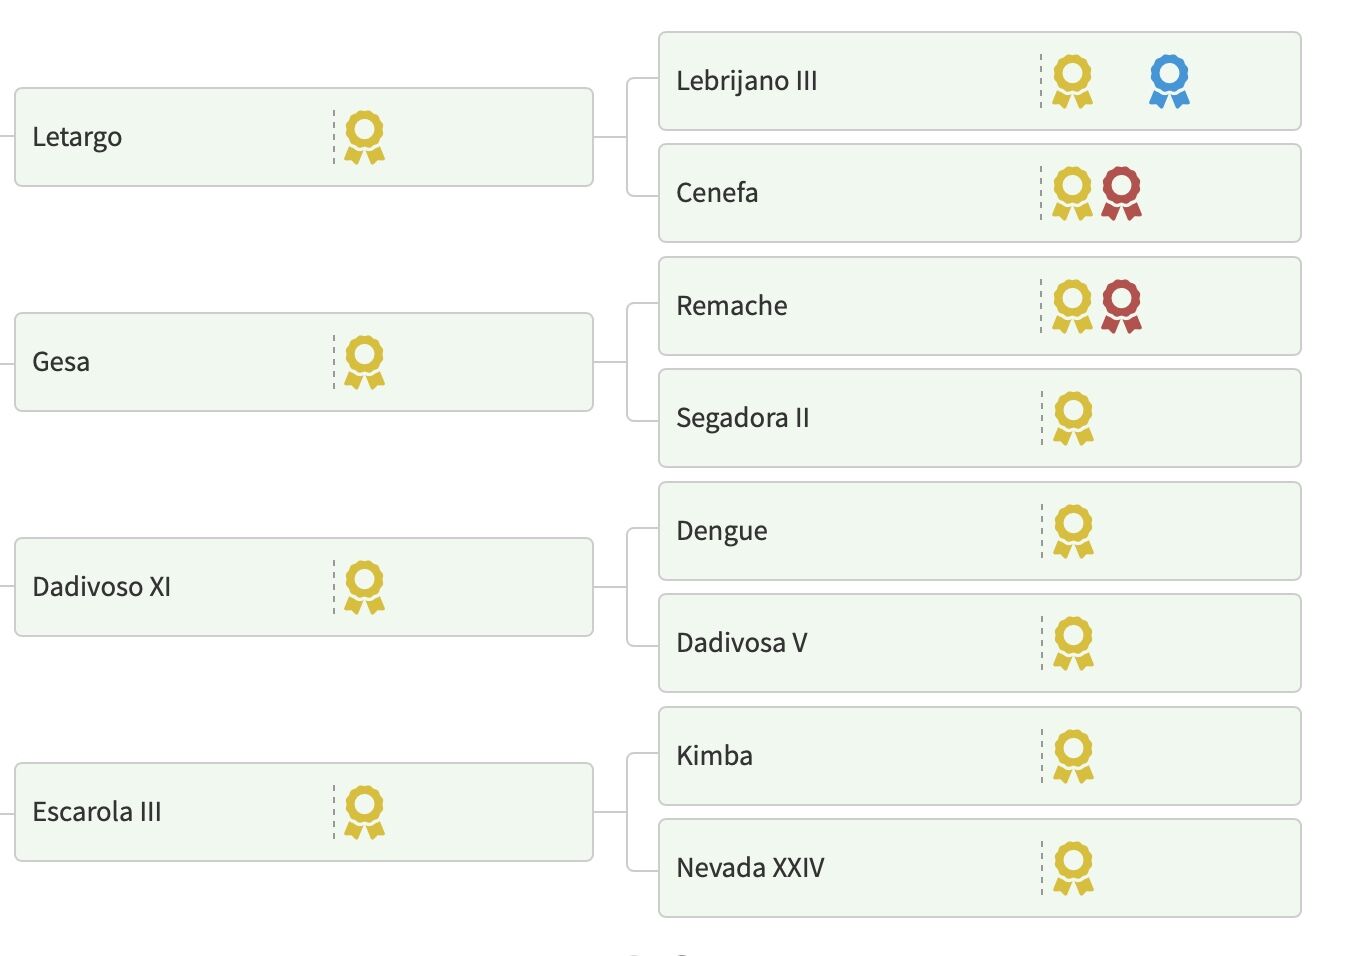
Task: Click the gold ribbon on Dengue
Action: click(1073, 531)
